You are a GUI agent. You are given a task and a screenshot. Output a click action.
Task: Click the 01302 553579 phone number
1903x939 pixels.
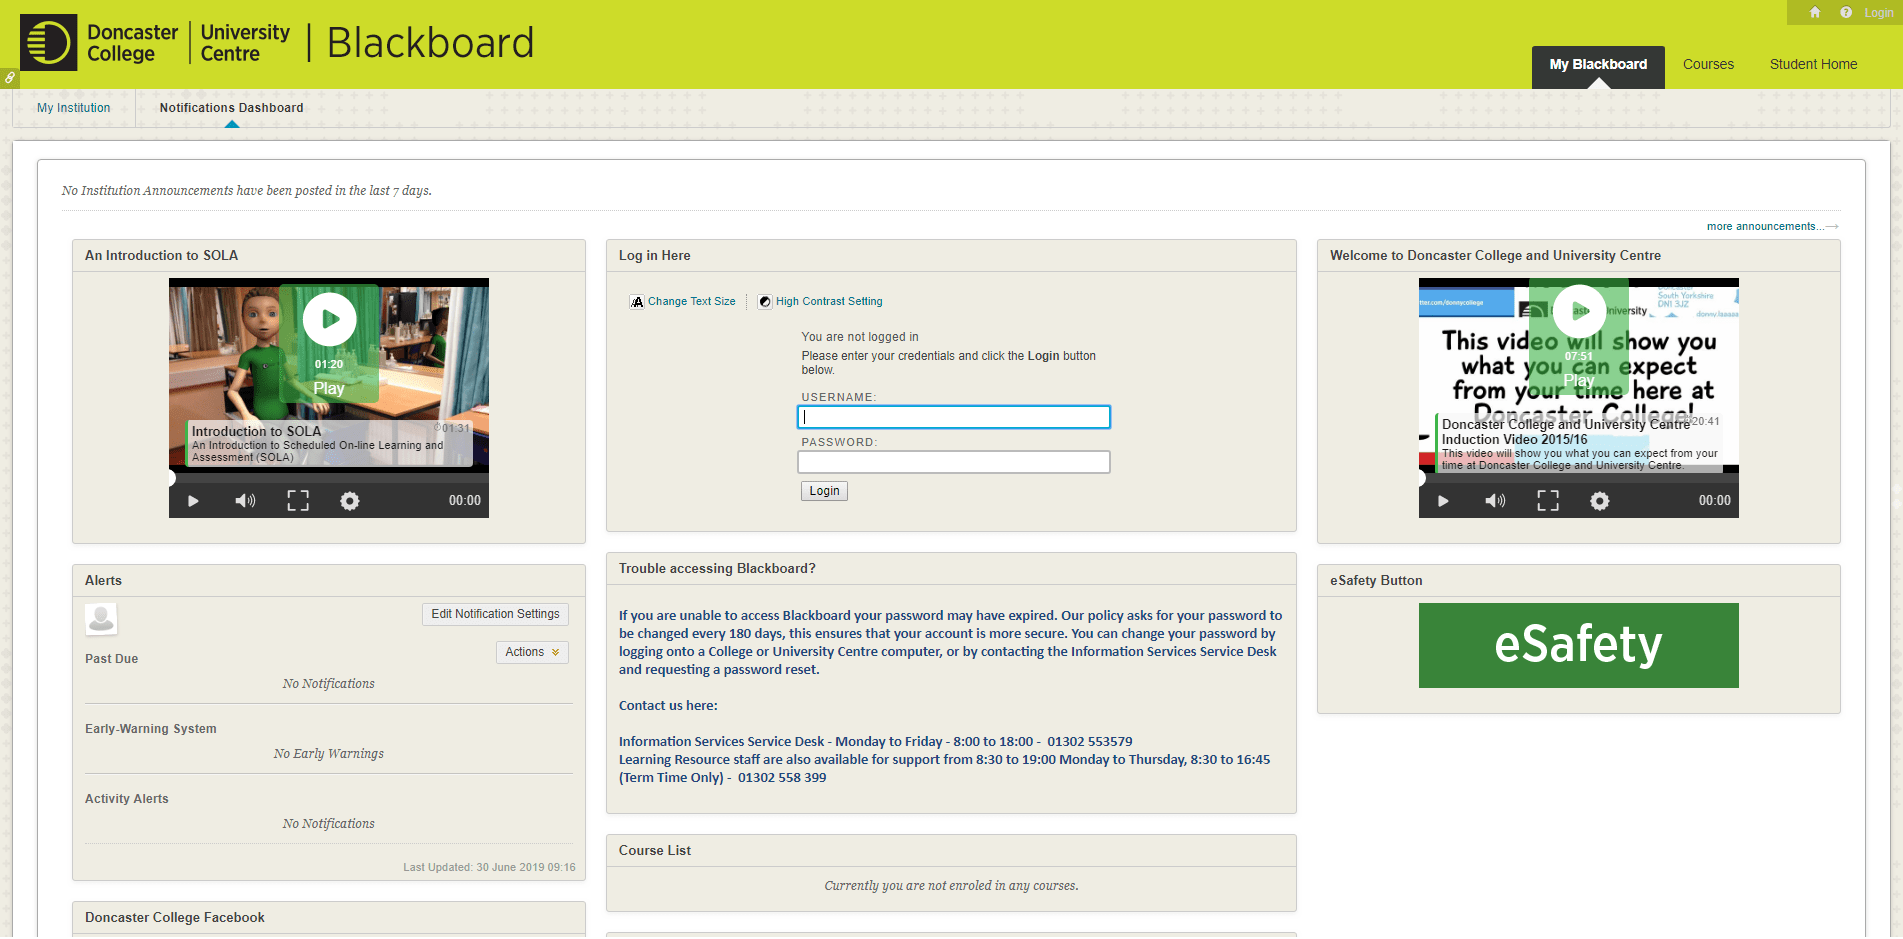pos(1090,742)
